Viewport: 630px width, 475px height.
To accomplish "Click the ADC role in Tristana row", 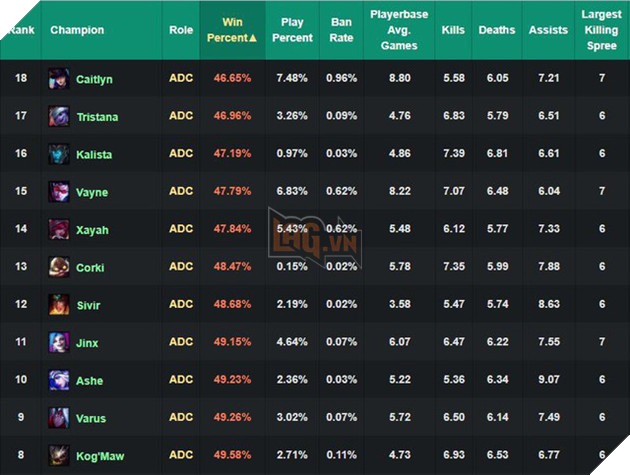I will (x=181, y=116).
